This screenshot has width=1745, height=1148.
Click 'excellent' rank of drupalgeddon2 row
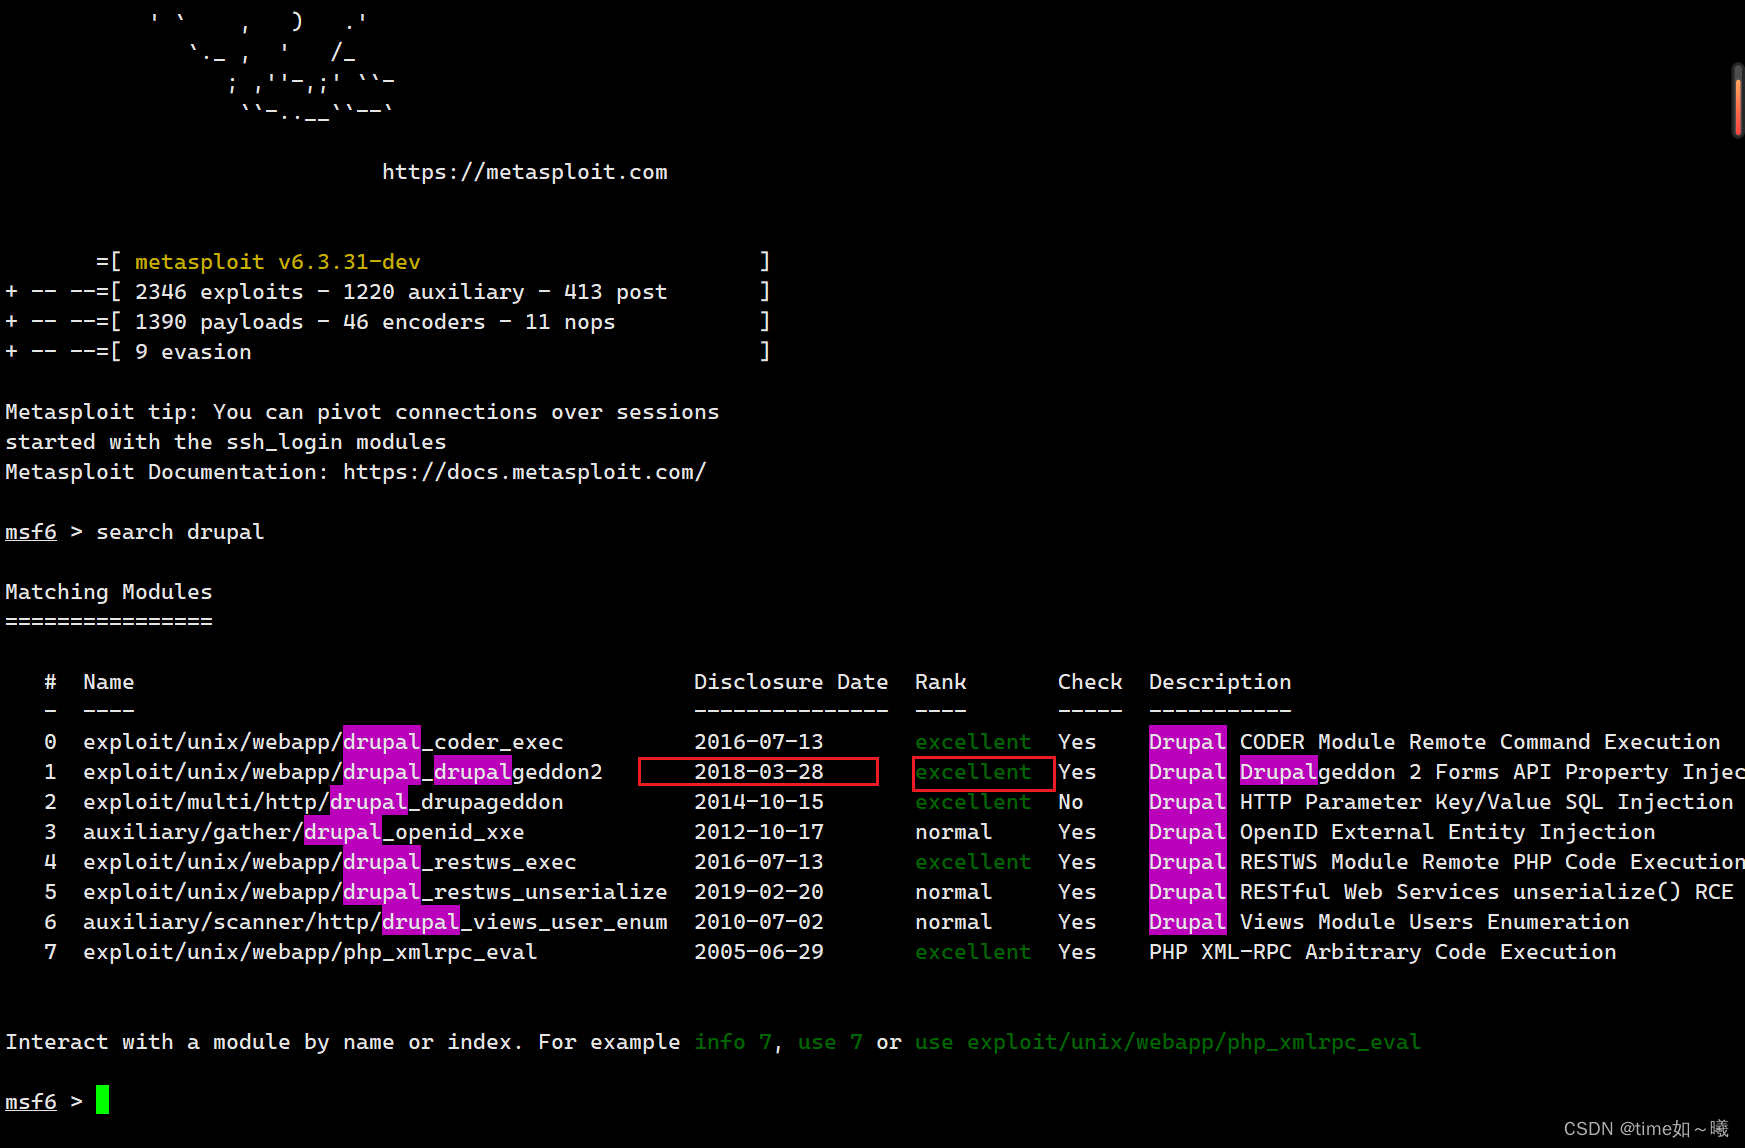(x=973, y=772)
